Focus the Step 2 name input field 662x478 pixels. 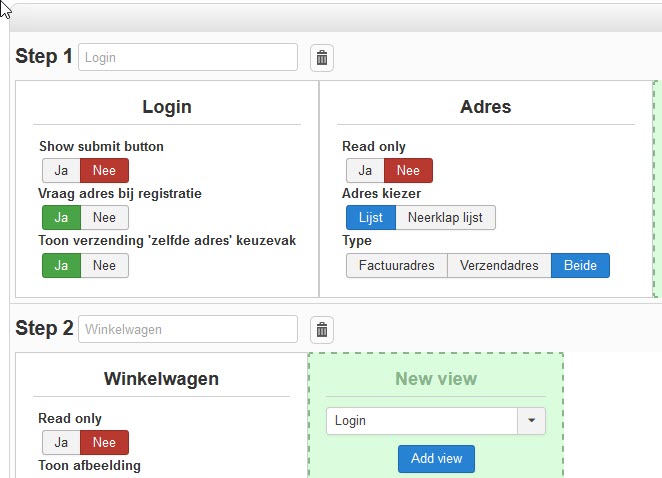click(x=188, y=329)
